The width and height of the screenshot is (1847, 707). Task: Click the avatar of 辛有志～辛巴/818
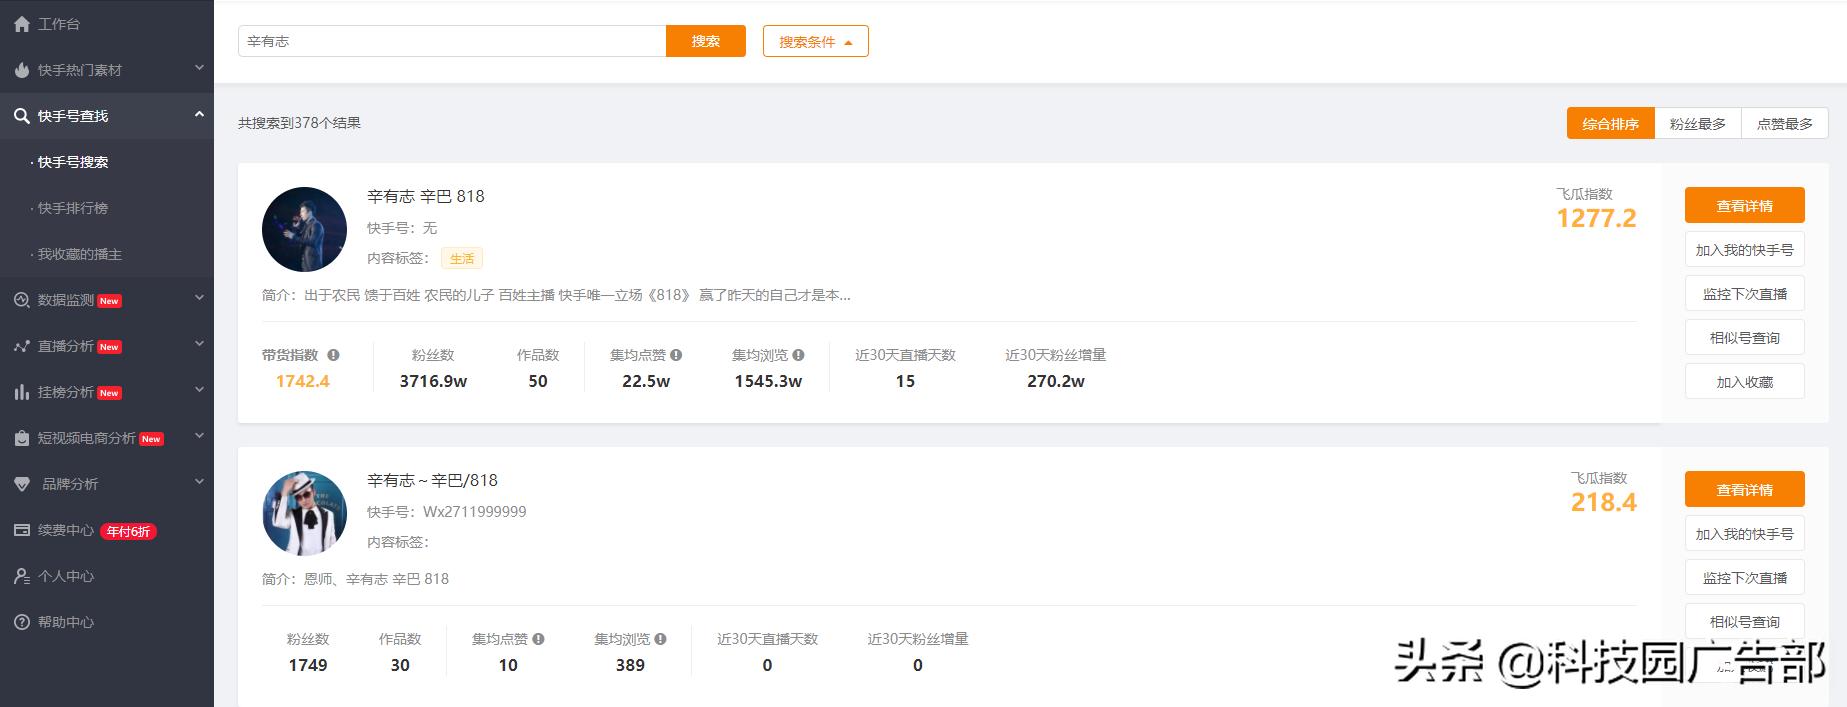pyautogui.click(x=304, y=513)
